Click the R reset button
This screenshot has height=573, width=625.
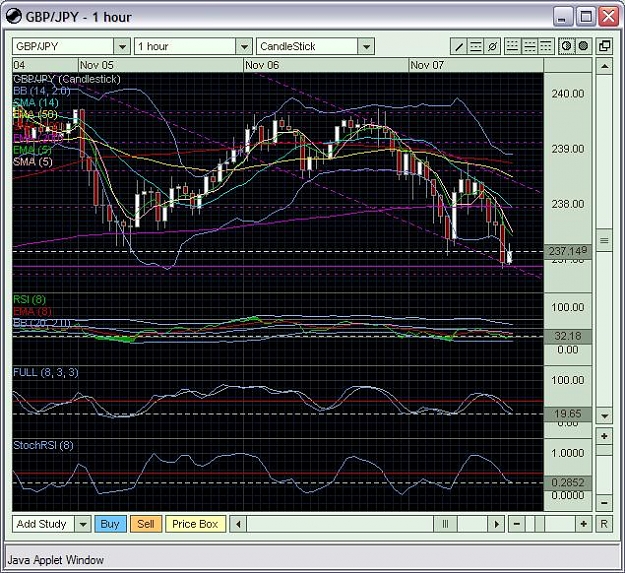click(604, 524)
